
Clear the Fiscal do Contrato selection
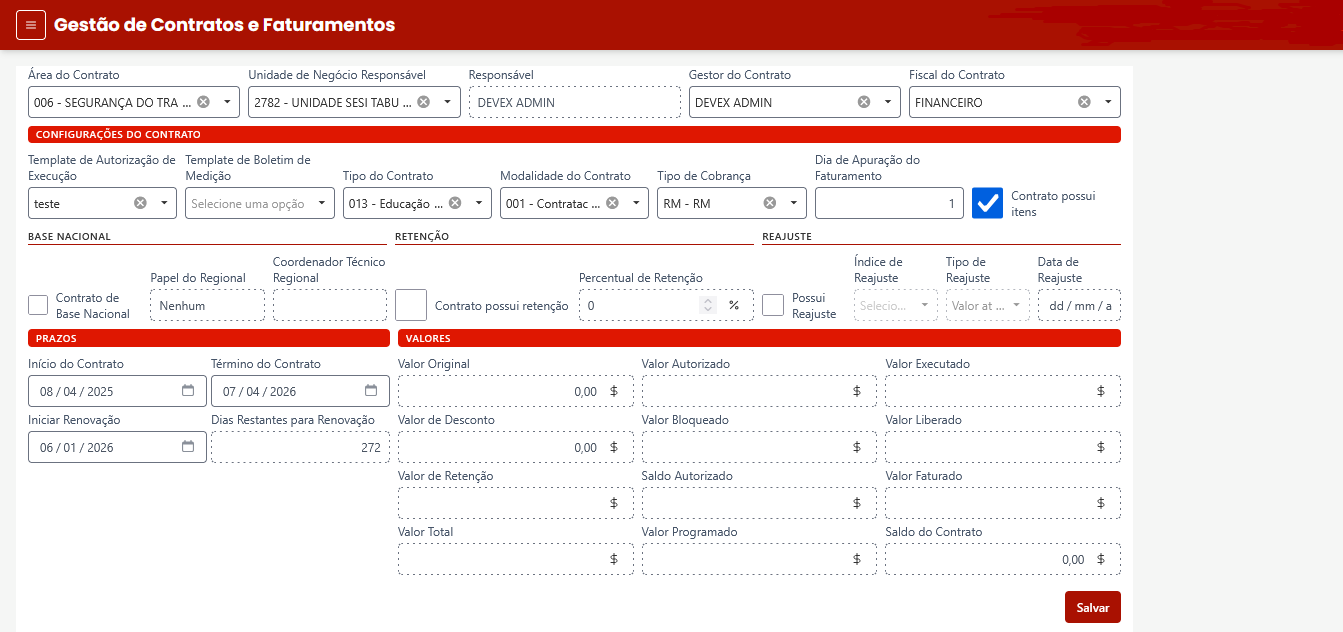1084,102
